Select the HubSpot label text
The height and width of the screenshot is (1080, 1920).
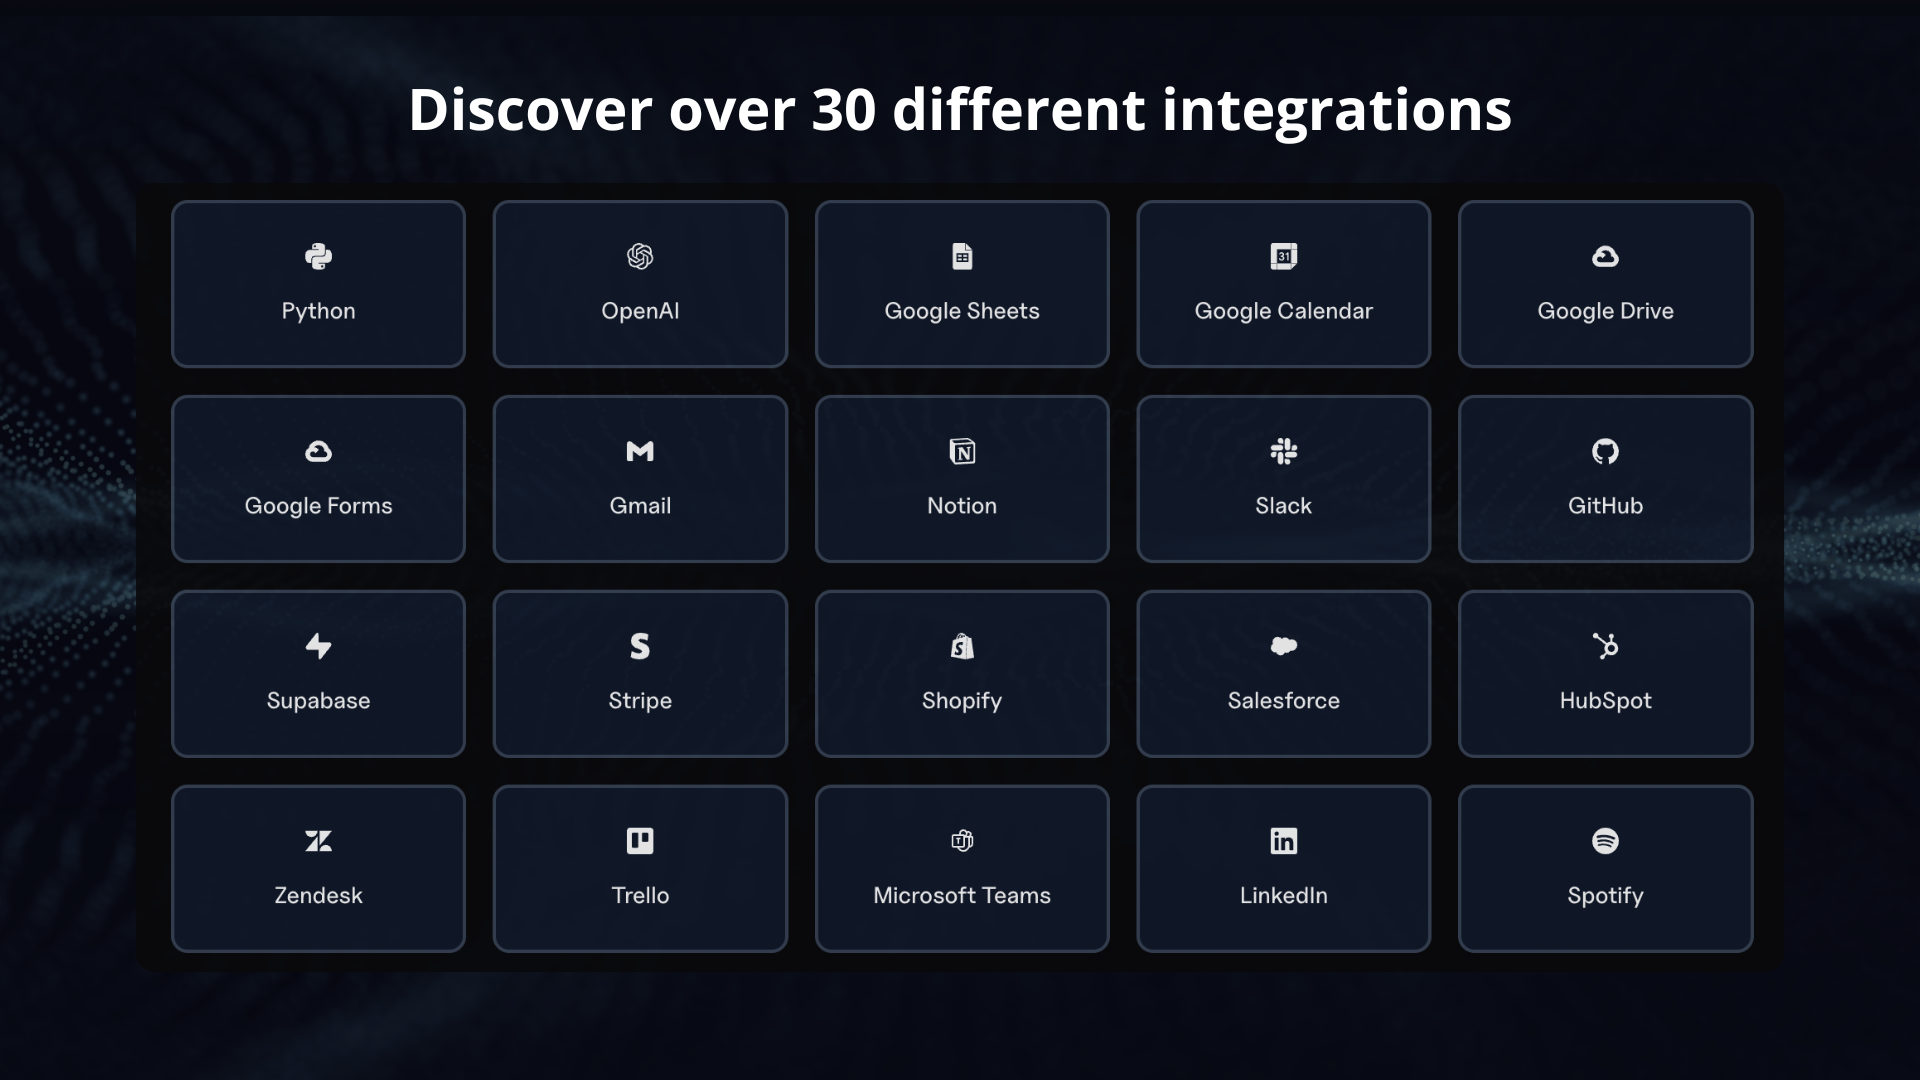1605,701
